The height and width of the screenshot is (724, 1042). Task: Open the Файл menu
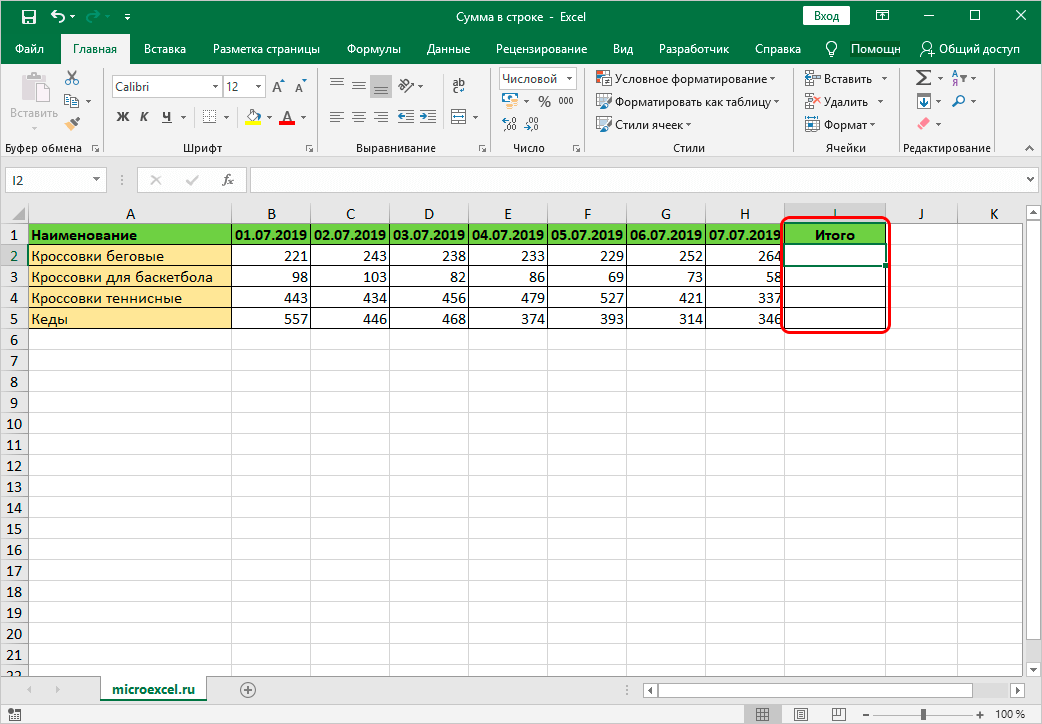[30, 49]
